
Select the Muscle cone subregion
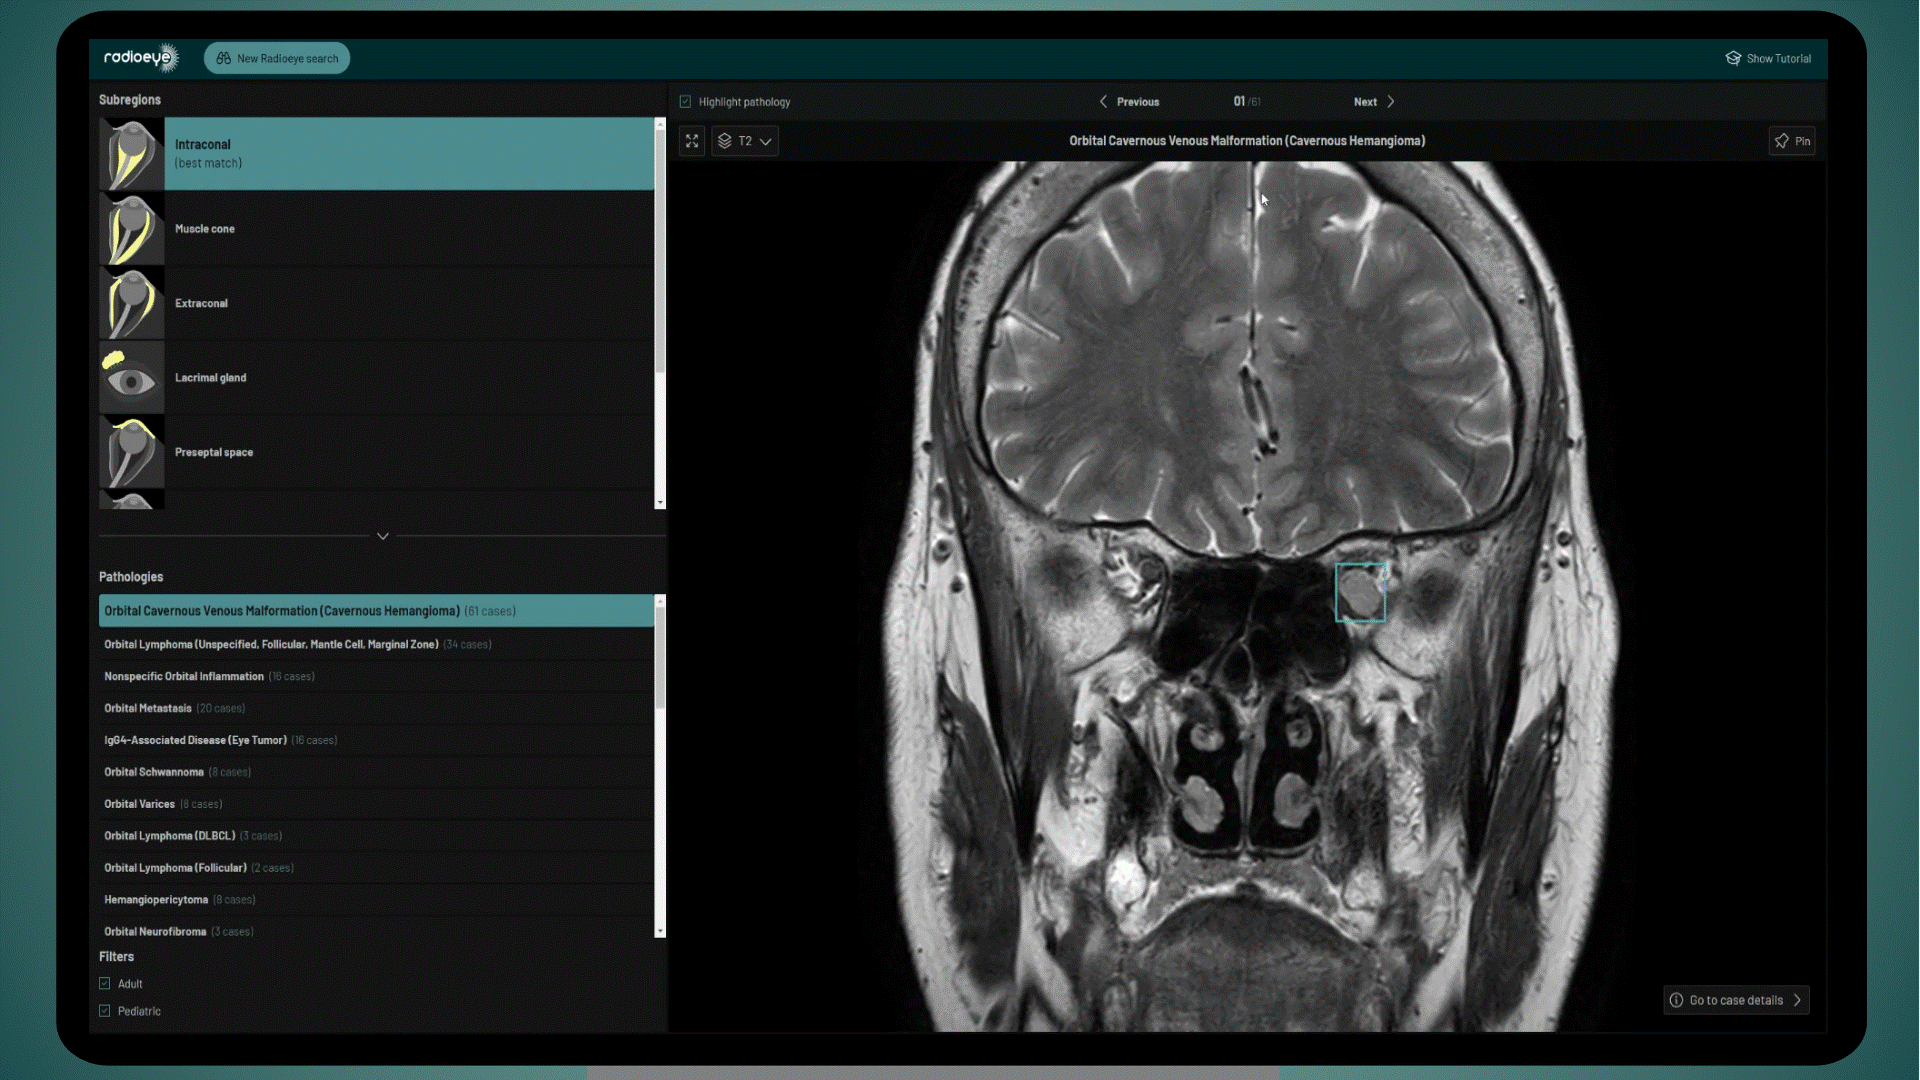tap(377, 229)
